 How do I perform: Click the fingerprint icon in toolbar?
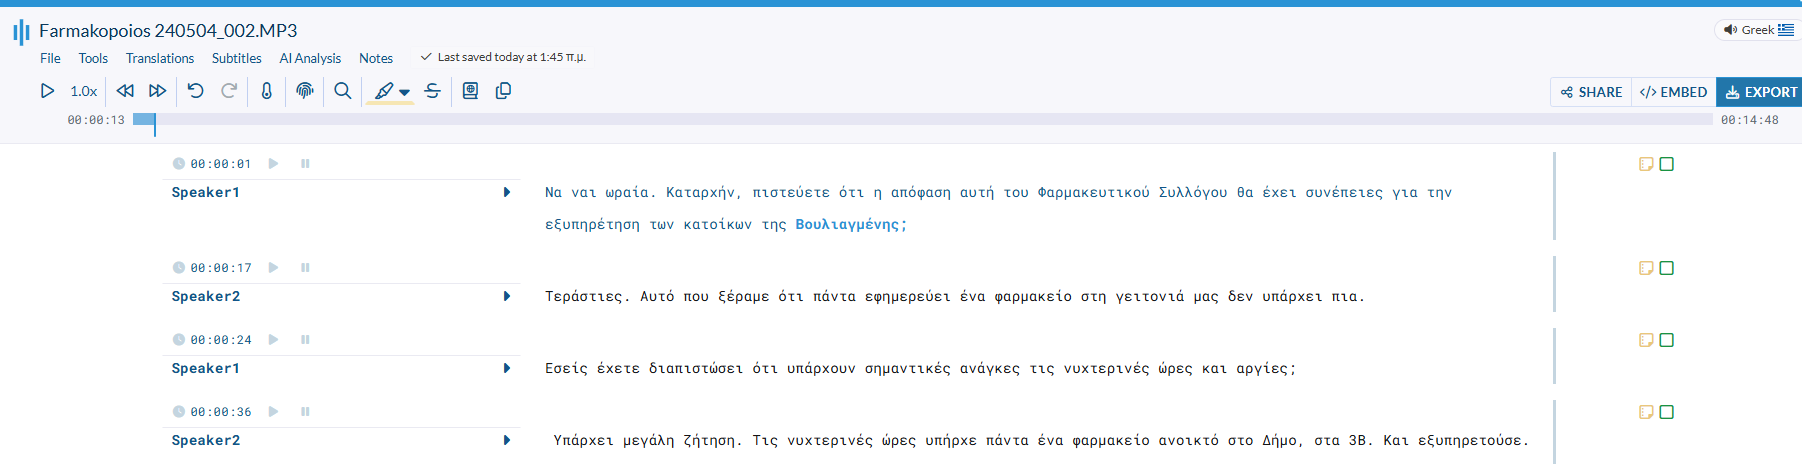(305, 91)
